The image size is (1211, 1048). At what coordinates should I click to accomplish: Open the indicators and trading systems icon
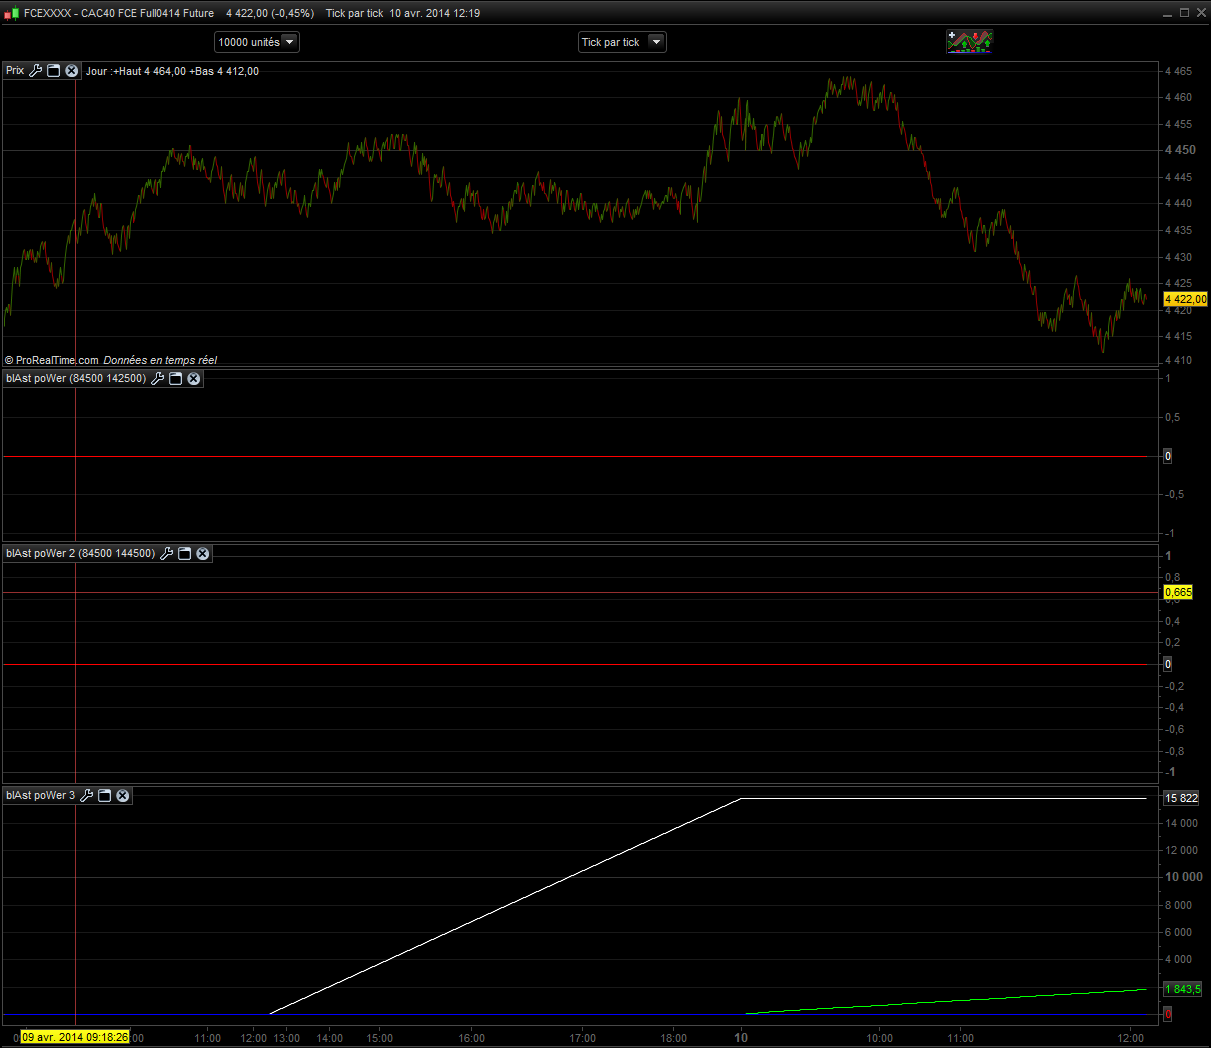(969, 42)
